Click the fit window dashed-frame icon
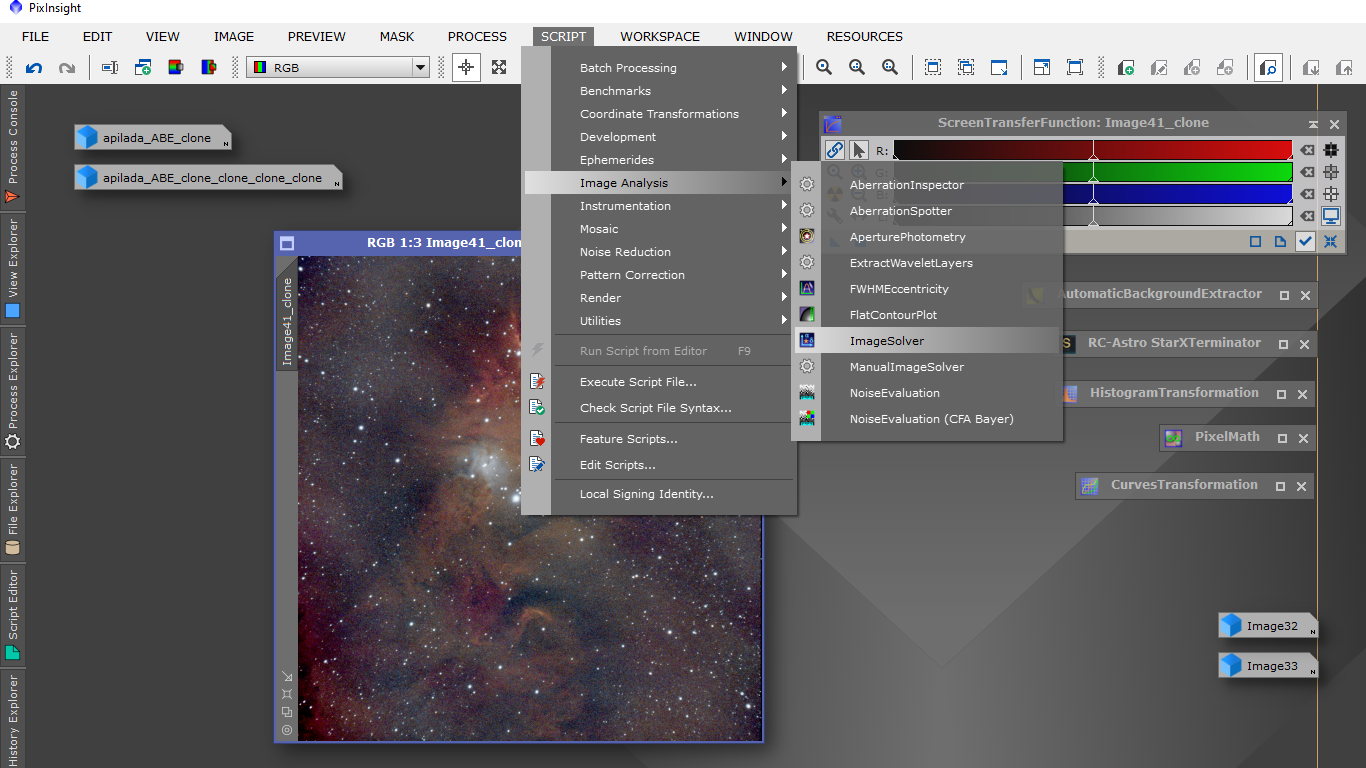This screenshot has width=1366, height=768. 933,68
